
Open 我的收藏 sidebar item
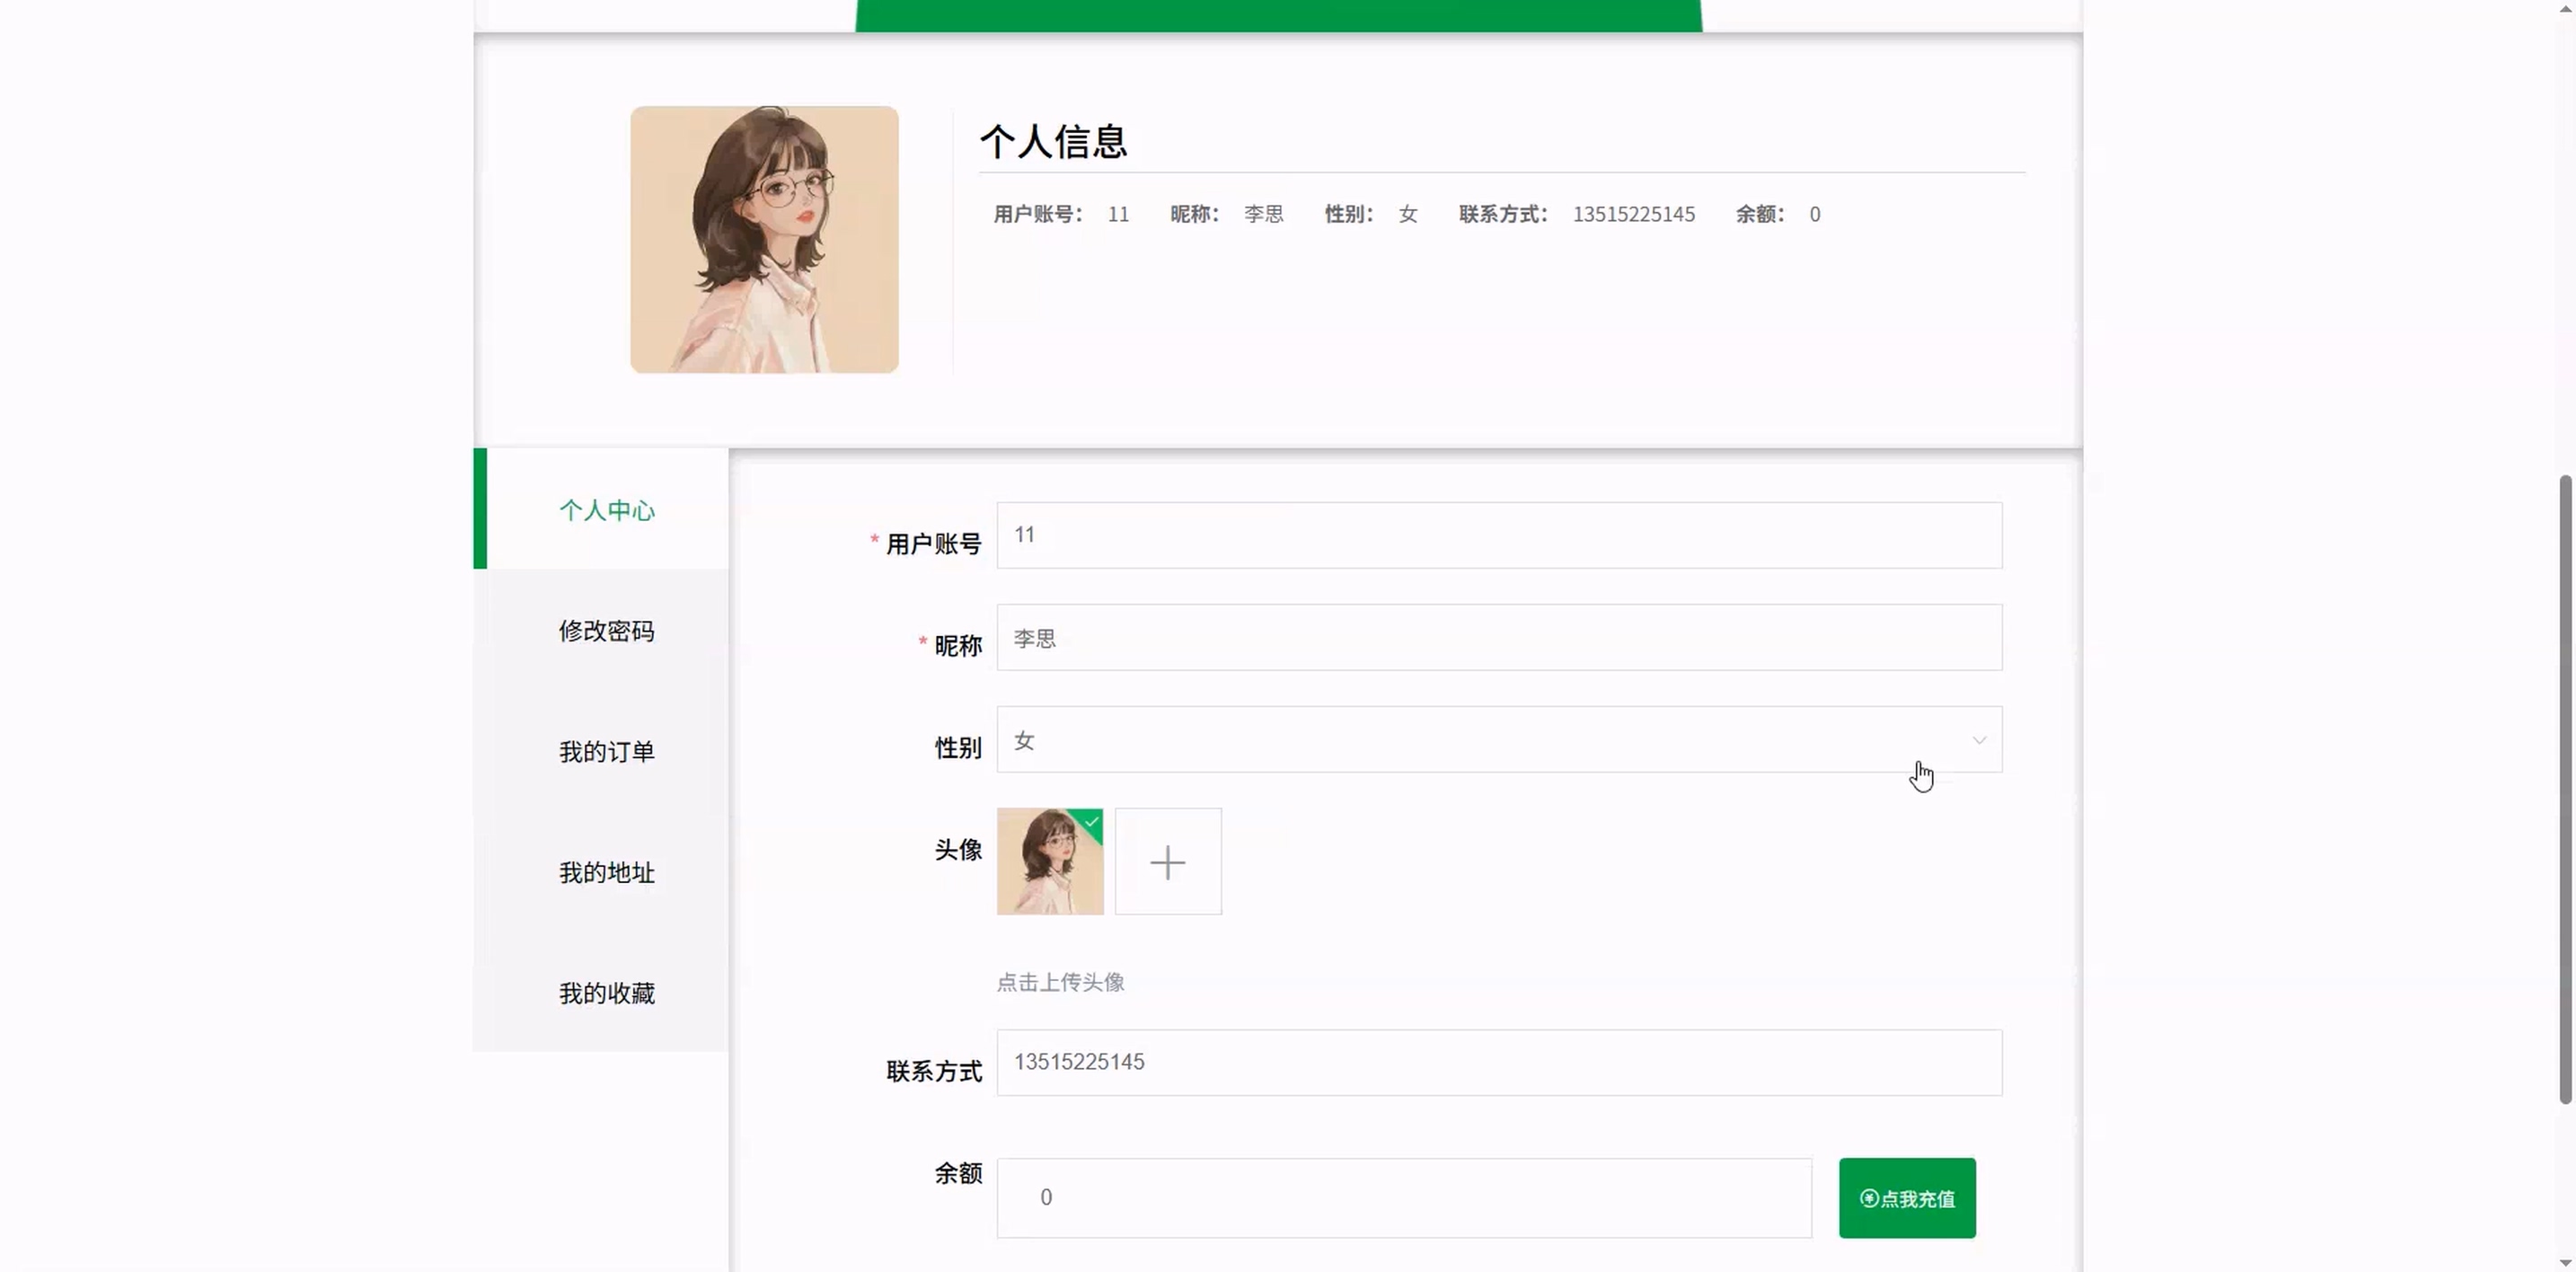(x=606, y=993)
